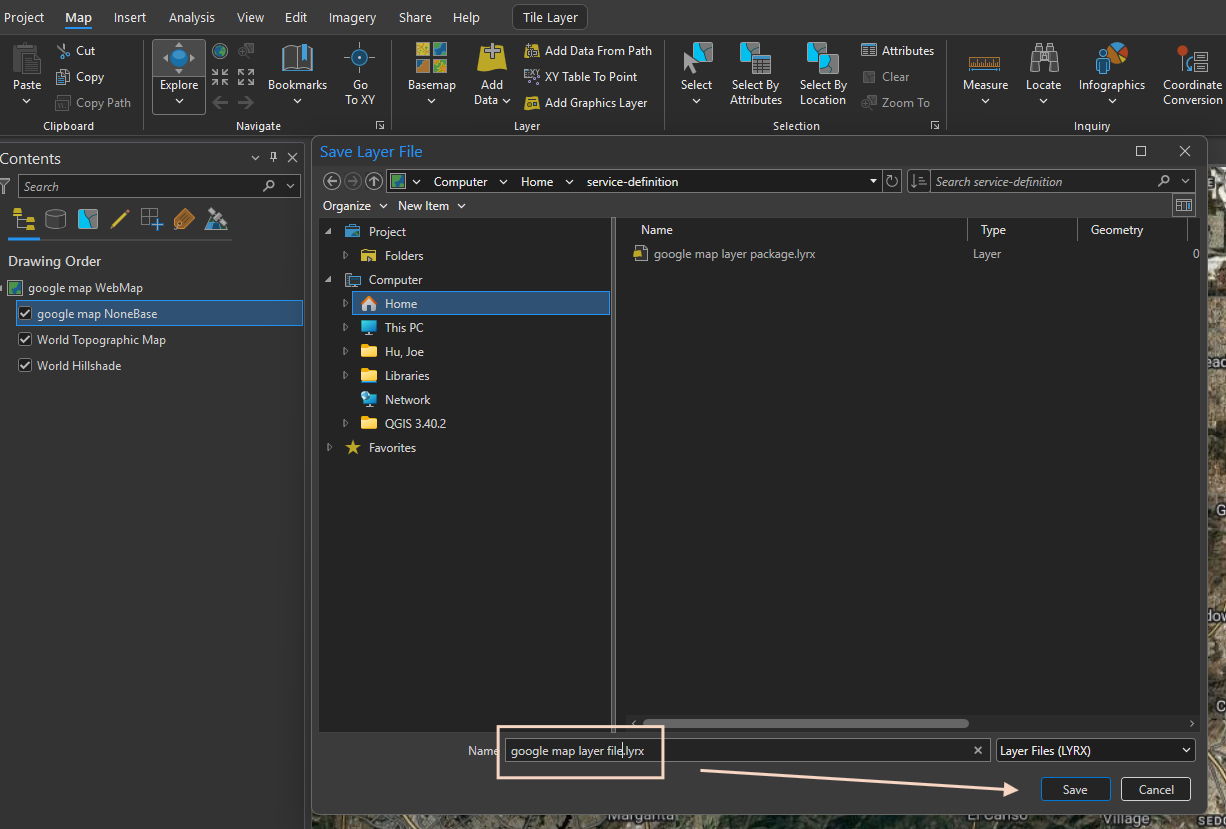Open the Basemap gallery icon
The width and height of the screenshot is (1226, 829).
(431, 59)
